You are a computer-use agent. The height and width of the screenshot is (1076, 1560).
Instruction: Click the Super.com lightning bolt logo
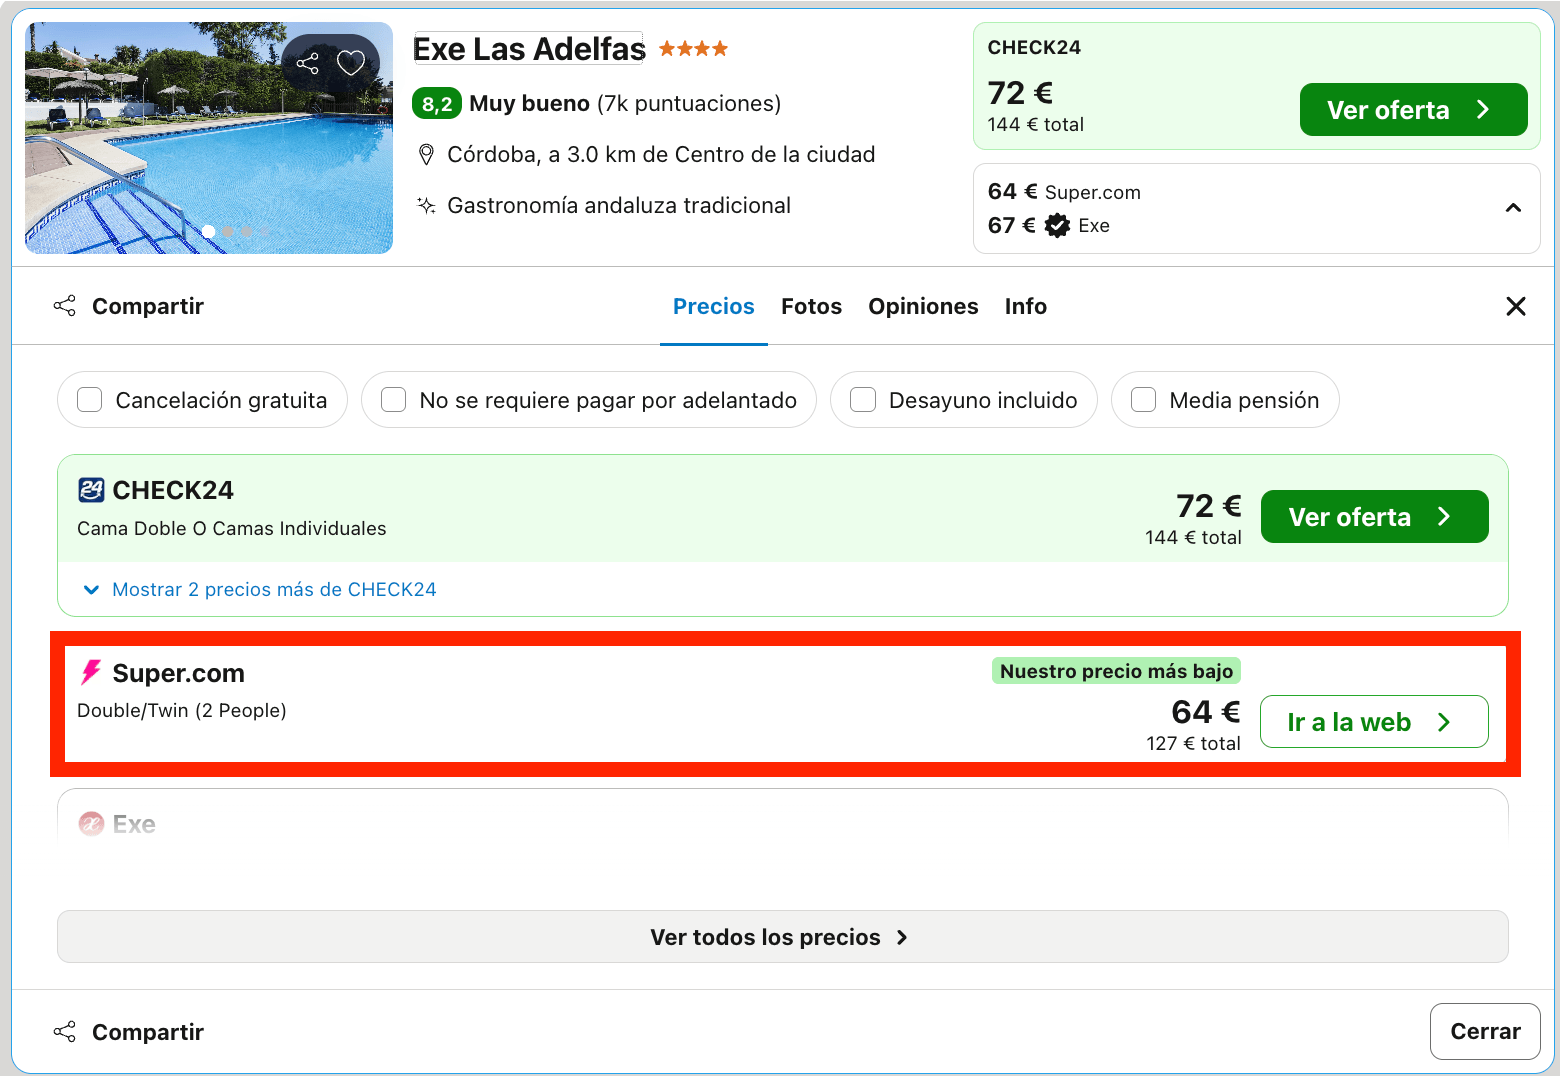tap(91, 672)
